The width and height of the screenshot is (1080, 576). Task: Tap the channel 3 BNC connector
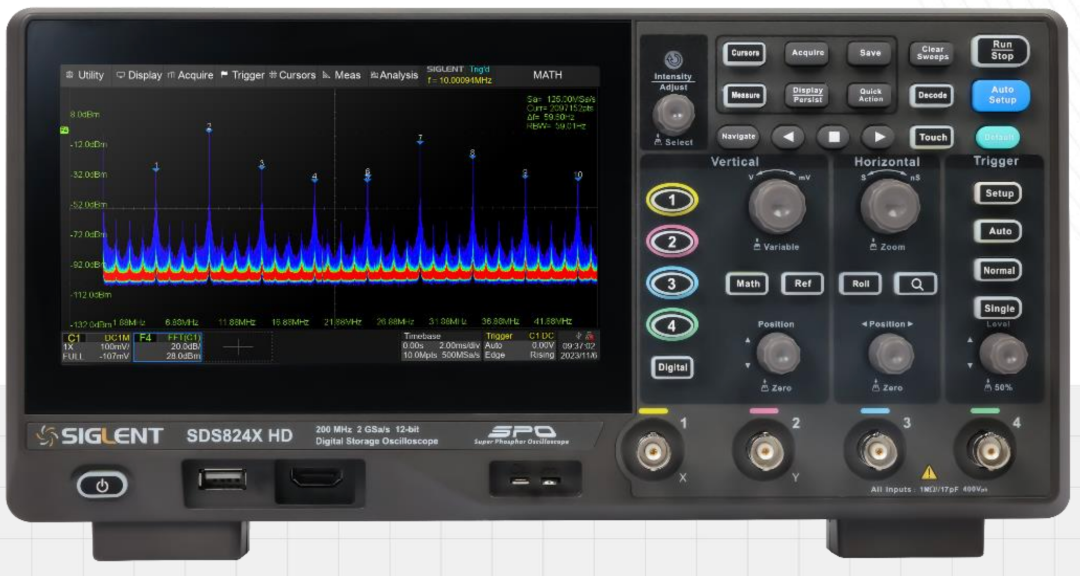click(x=877, y=453)
